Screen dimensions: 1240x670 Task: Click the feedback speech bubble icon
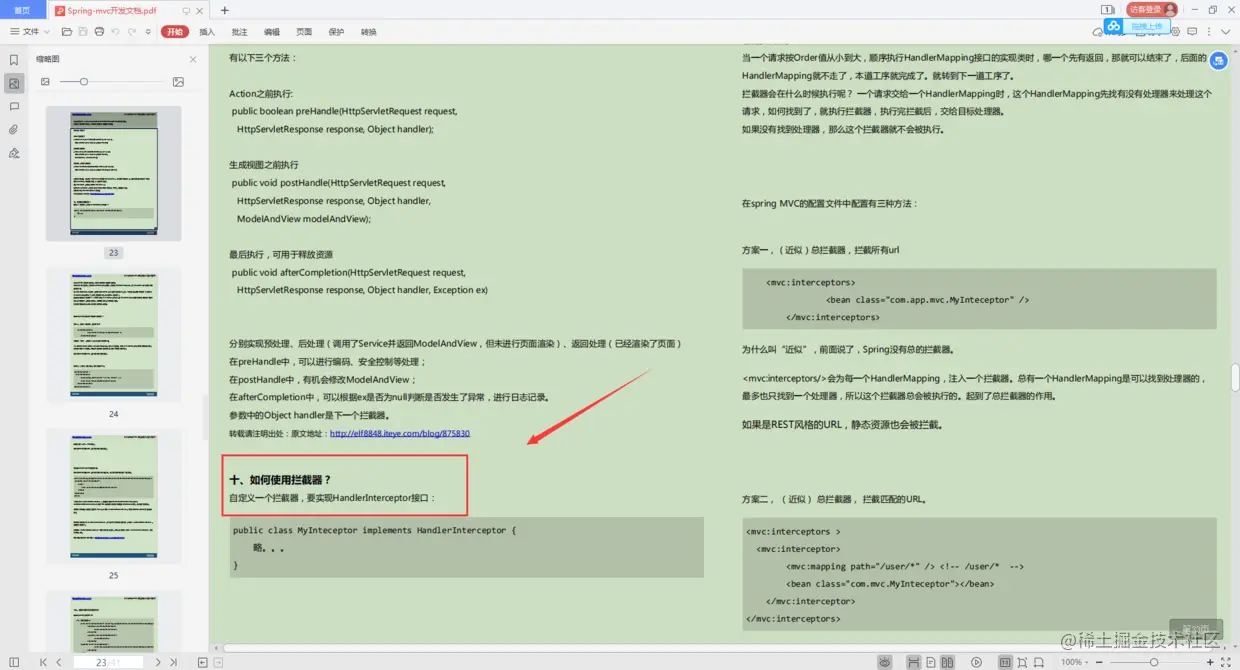[1192, 32]
